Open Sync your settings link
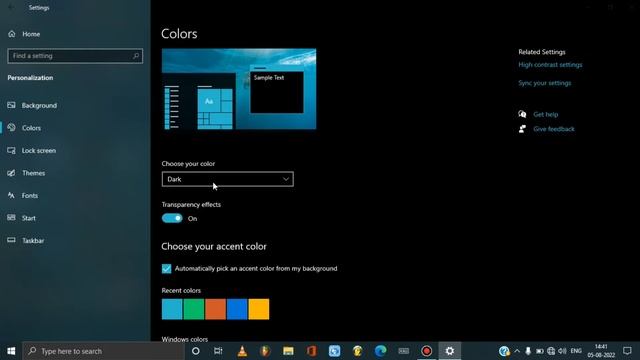Viewport: 640px width, 360px height. click(544, 83)
